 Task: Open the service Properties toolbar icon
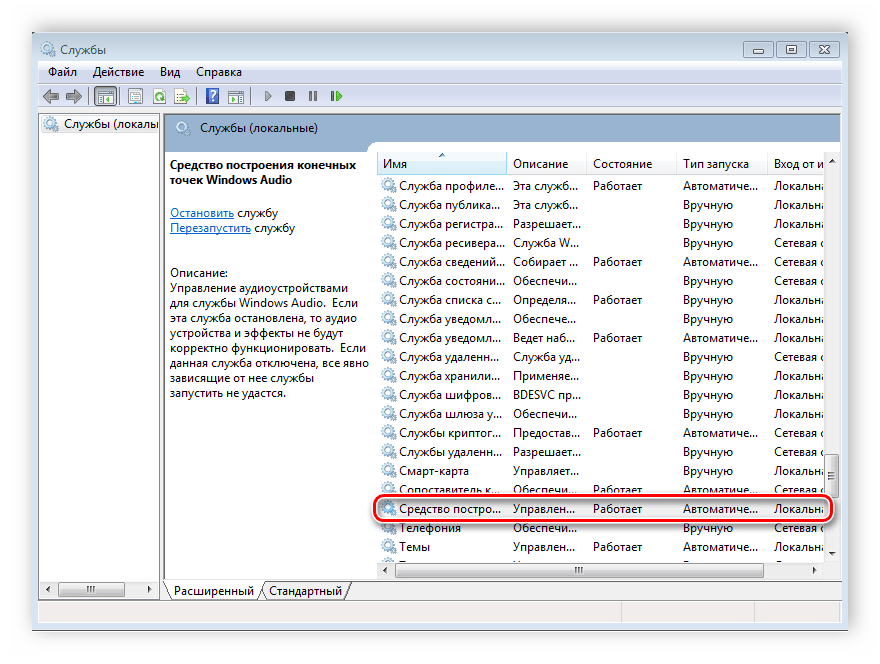[x=135, y=96]
